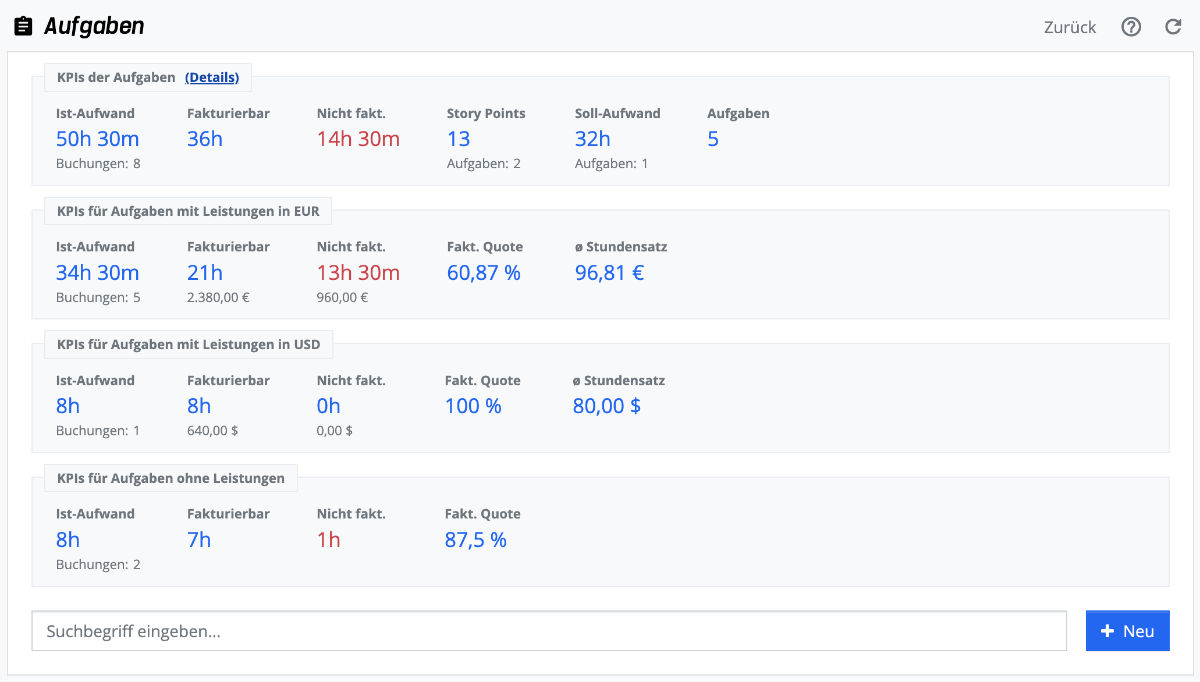Select the 32h Soll-Aufwand value
The width and height of the screenshot is (1200, 682).
coord(593,139)
